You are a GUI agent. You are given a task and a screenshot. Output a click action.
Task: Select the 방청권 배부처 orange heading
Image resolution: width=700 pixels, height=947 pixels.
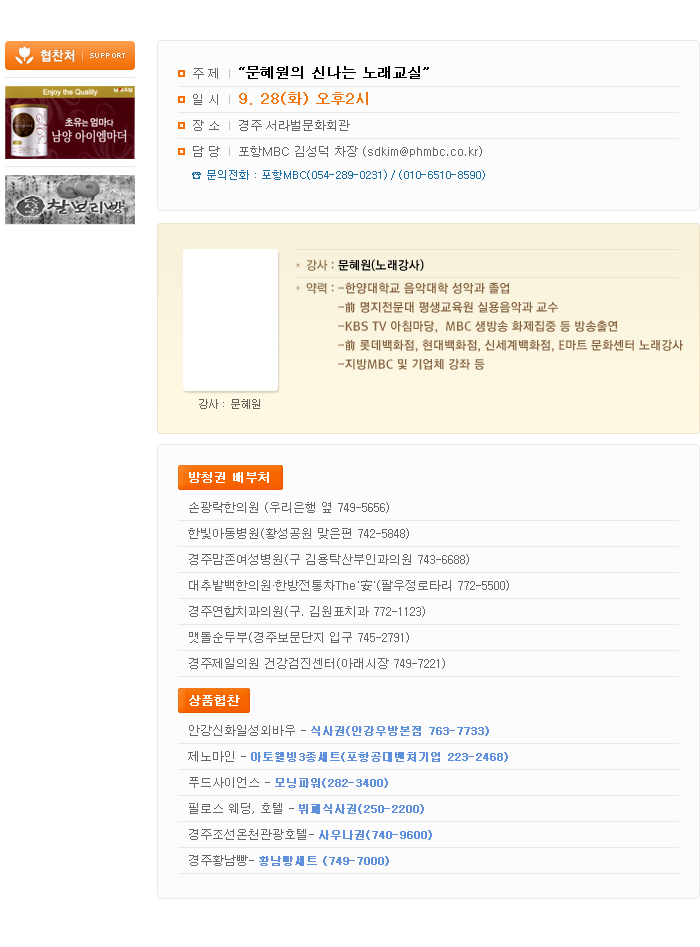230,478
